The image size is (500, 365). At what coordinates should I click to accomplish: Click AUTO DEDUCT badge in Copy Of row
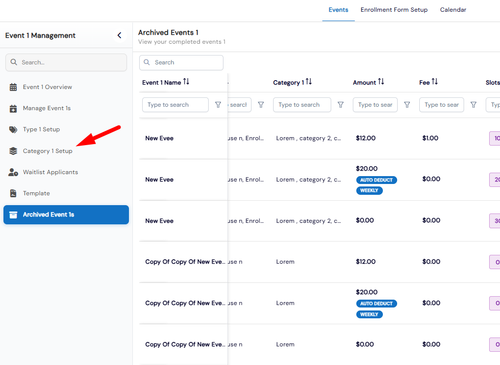click(377, 304)
